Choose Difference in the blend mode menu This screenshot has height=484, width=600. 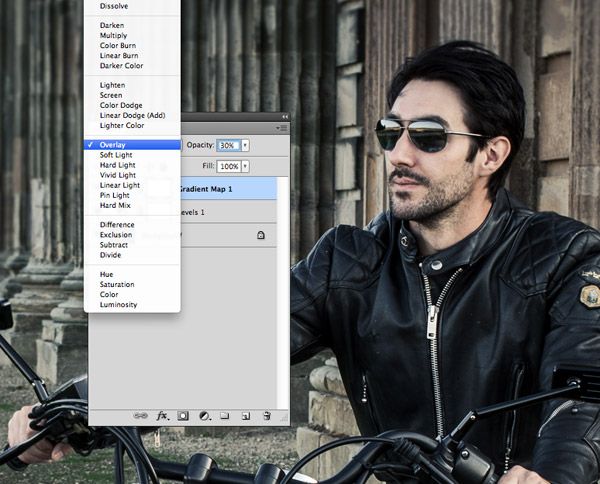(117, 225)
